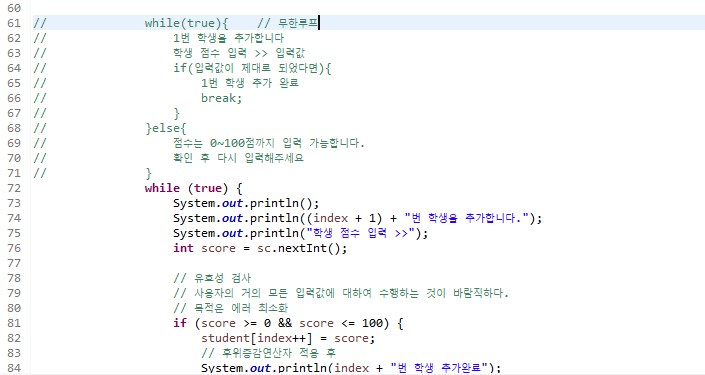Click '확인 후 다시 입력해주세요' comment line
Image resolution: width=705 pixels, height=375 pixels.
[238, 158]
